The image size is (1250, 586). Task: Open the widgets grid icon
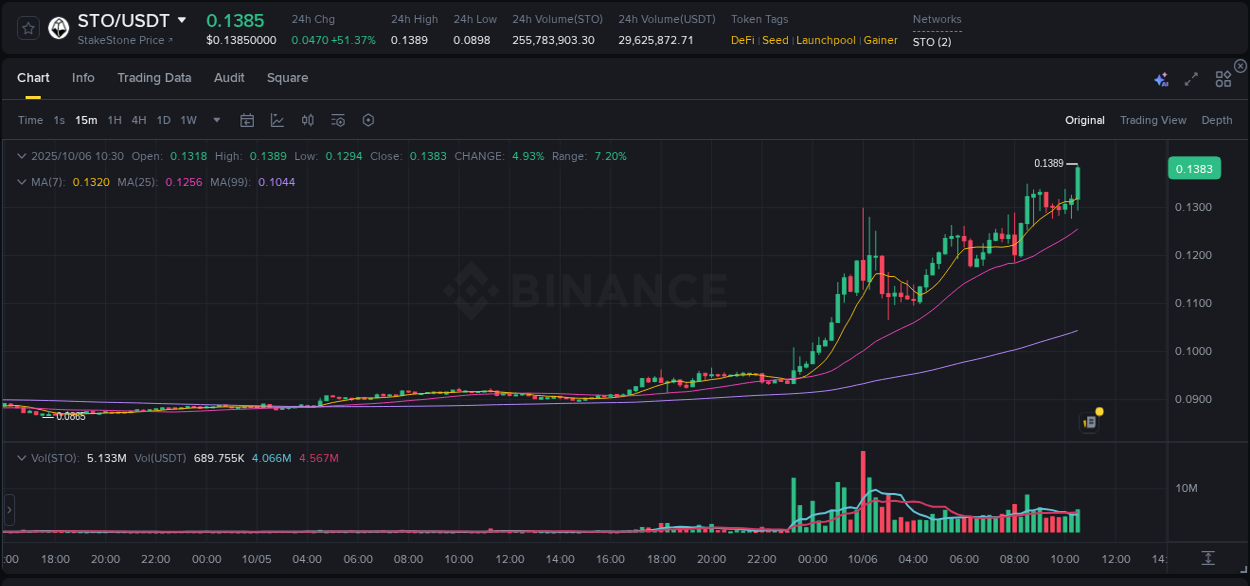click(1222, 78)
